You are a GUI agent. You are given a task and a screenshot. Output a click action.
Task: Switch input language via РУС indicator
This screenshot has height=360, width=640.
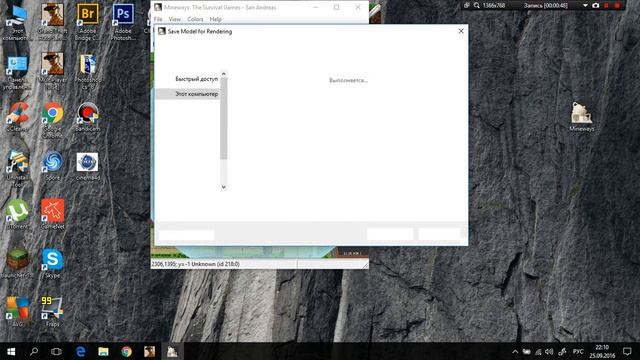point(578,351)
